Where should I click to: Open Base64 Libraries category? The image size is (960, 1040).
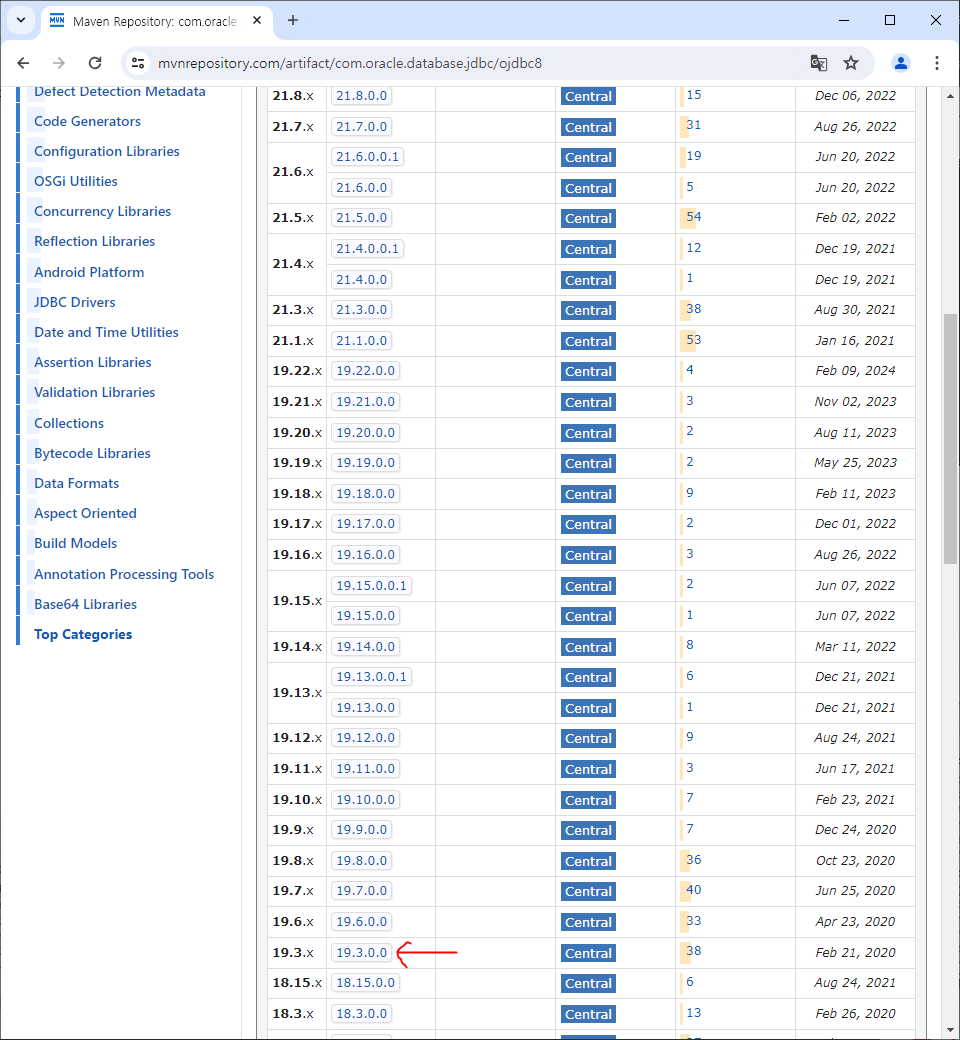click(x=86, y=604)
